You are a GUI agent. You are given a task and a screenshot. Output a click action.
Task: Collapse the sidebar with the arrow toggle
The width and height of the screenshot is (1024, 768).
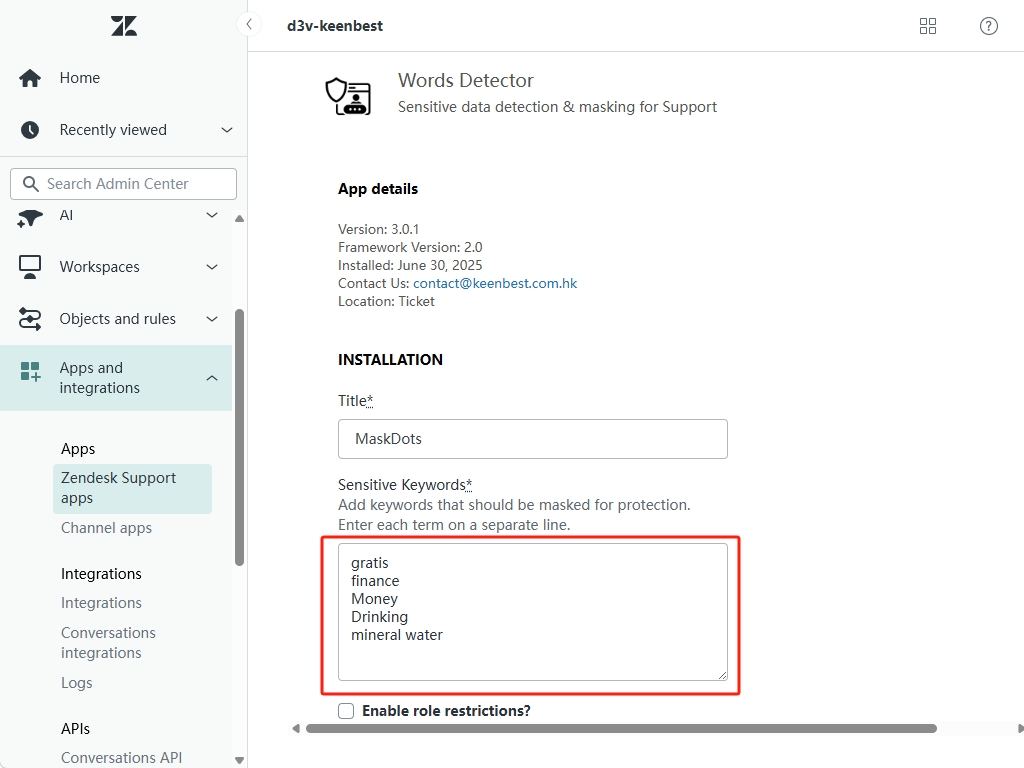point(248,25)
